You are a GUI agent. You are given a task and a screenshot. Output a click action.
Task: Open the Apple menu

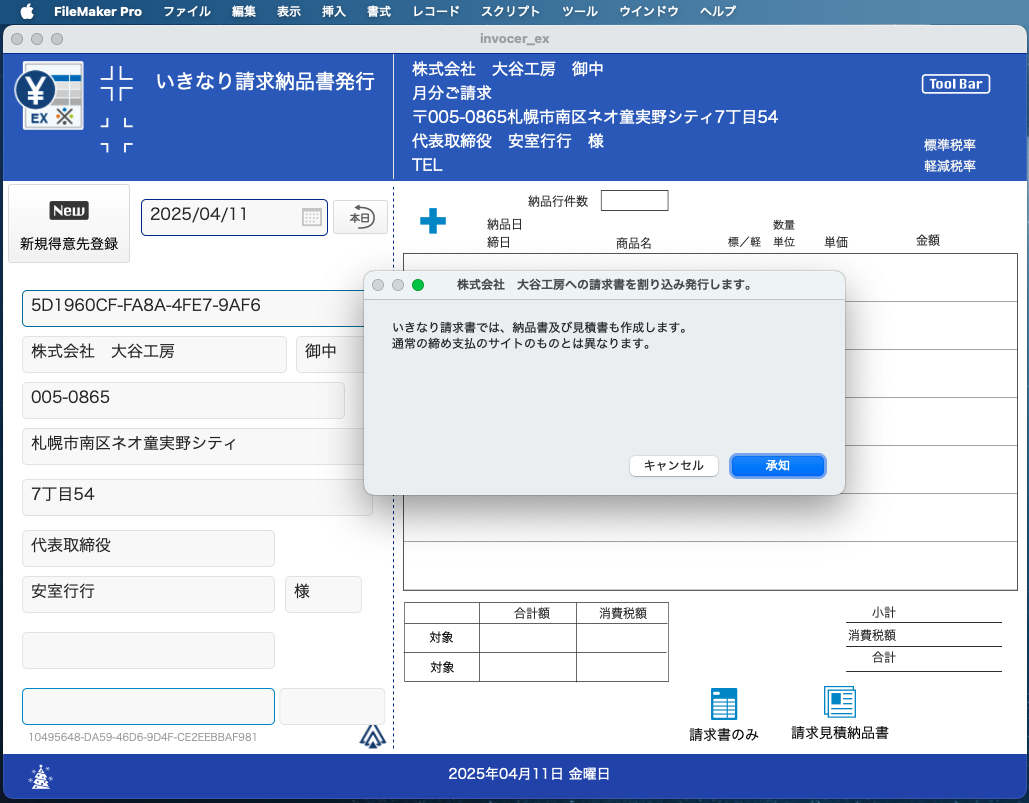point(26,12)
